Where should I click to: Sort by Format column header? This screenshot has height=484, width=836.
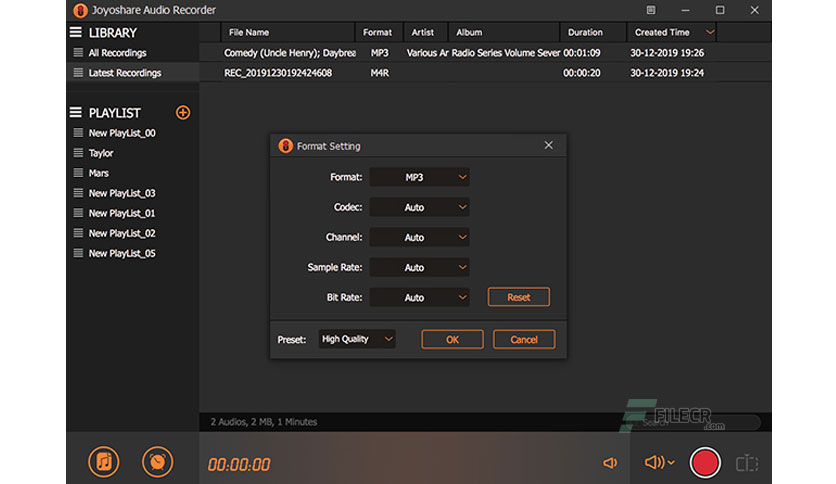coord(379,33)
